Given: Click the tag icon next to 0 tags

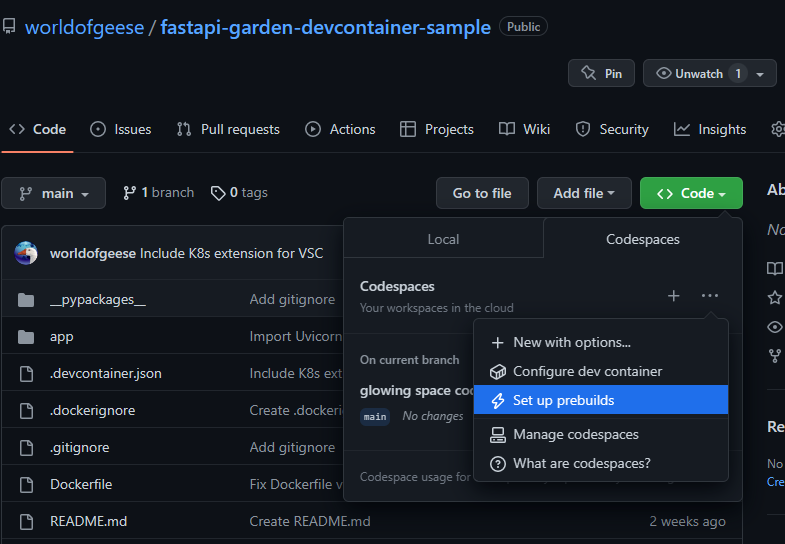Looking at the screenshot, I should click(218, 193).
